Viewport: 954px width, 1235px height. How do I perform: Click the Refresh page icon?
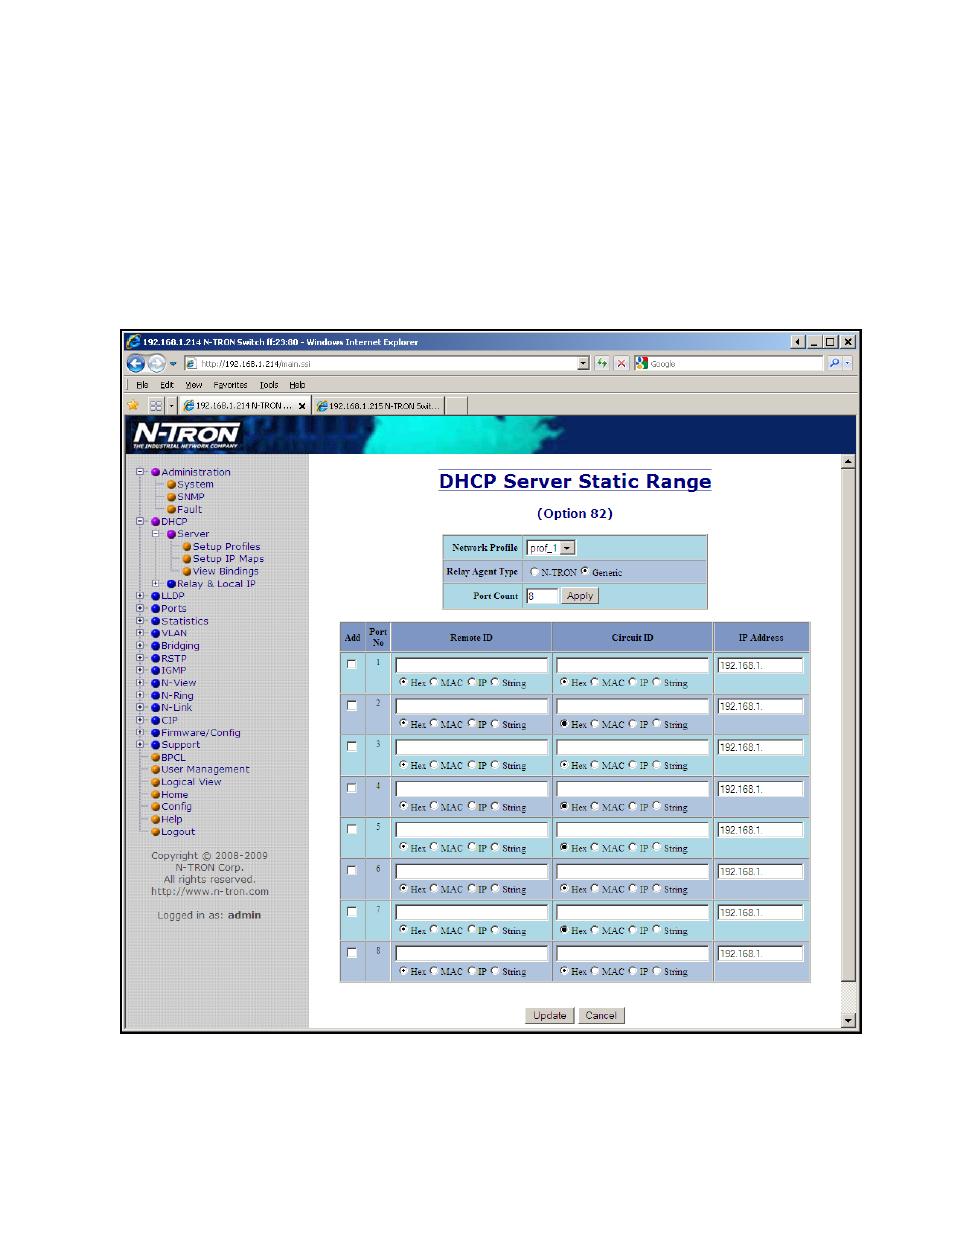pyautogui.click(x=602, y=363)
